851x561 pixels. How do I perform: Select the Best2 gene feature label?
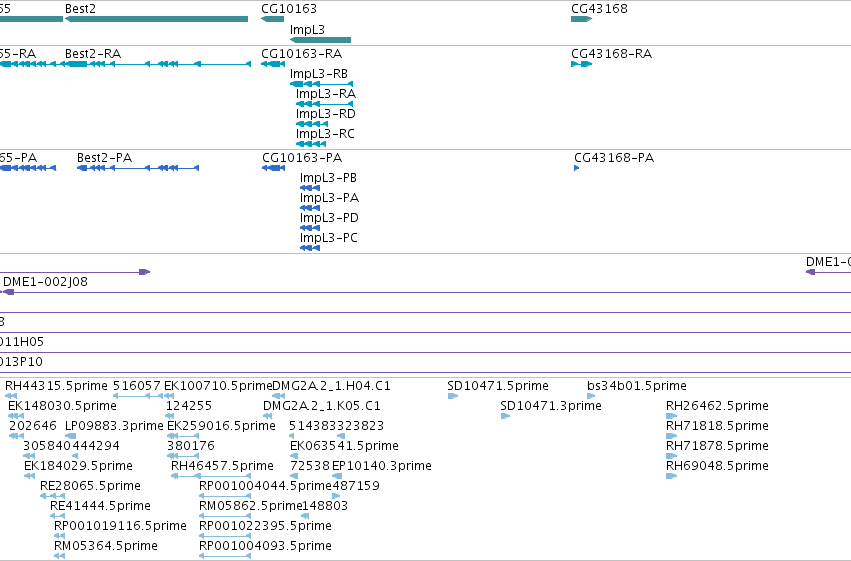tap(80, 9)
